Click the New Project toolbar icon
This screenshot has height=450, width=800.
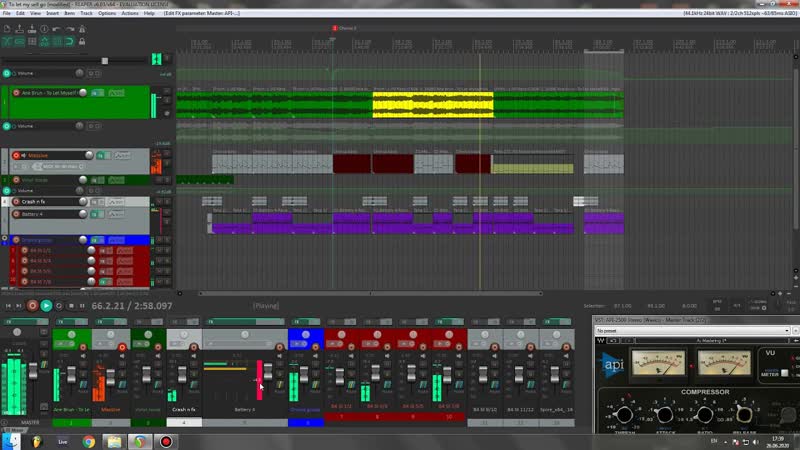tap(7, 30)
